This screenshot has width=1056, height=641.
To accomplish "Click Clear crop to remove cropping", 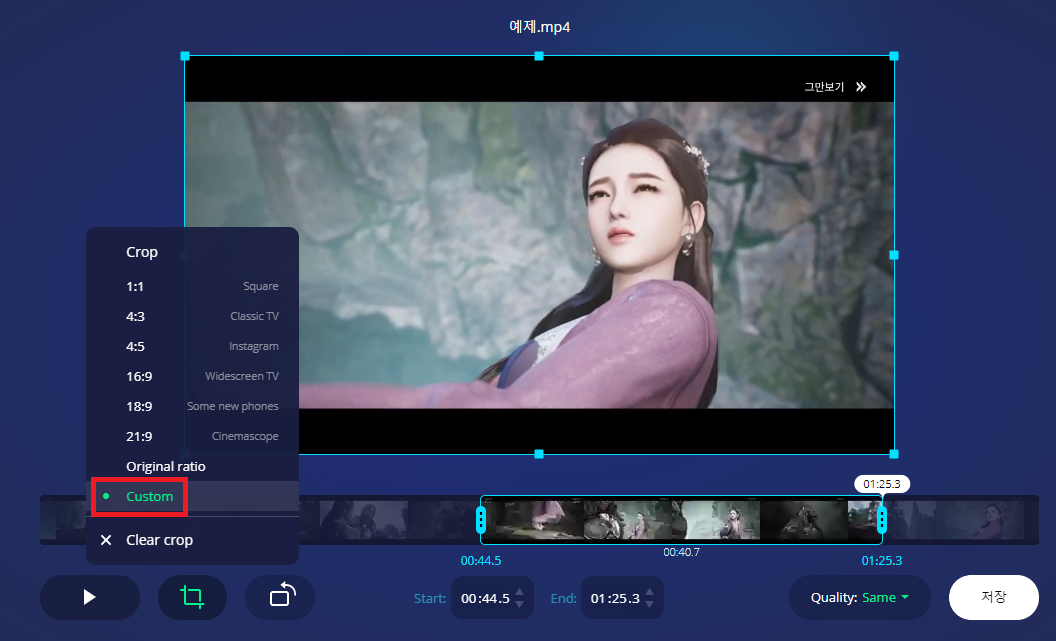I will 193,540.
